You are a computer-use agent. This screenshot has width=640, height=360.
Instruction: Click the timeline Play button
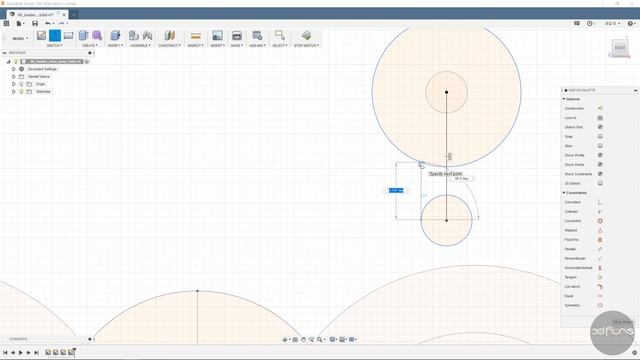pyautogui.click(x=21, y=353)
